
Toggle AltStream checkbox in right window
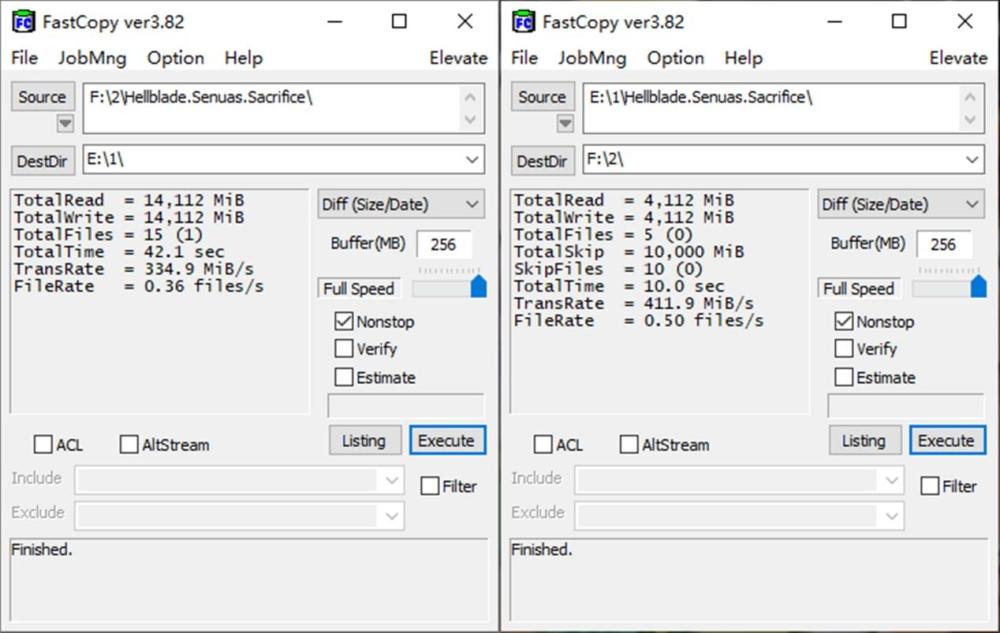tap(629, 444)
